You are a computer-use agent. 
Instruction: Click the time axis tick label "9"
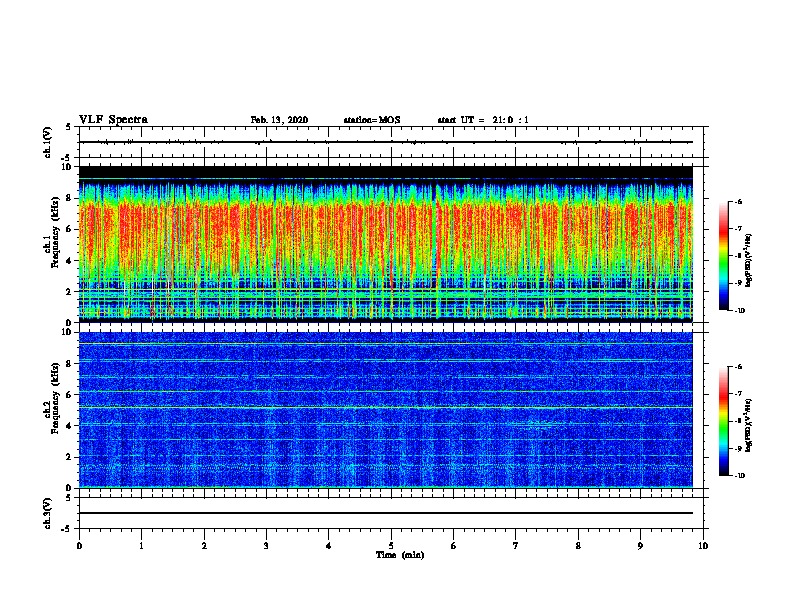point(640,546)
